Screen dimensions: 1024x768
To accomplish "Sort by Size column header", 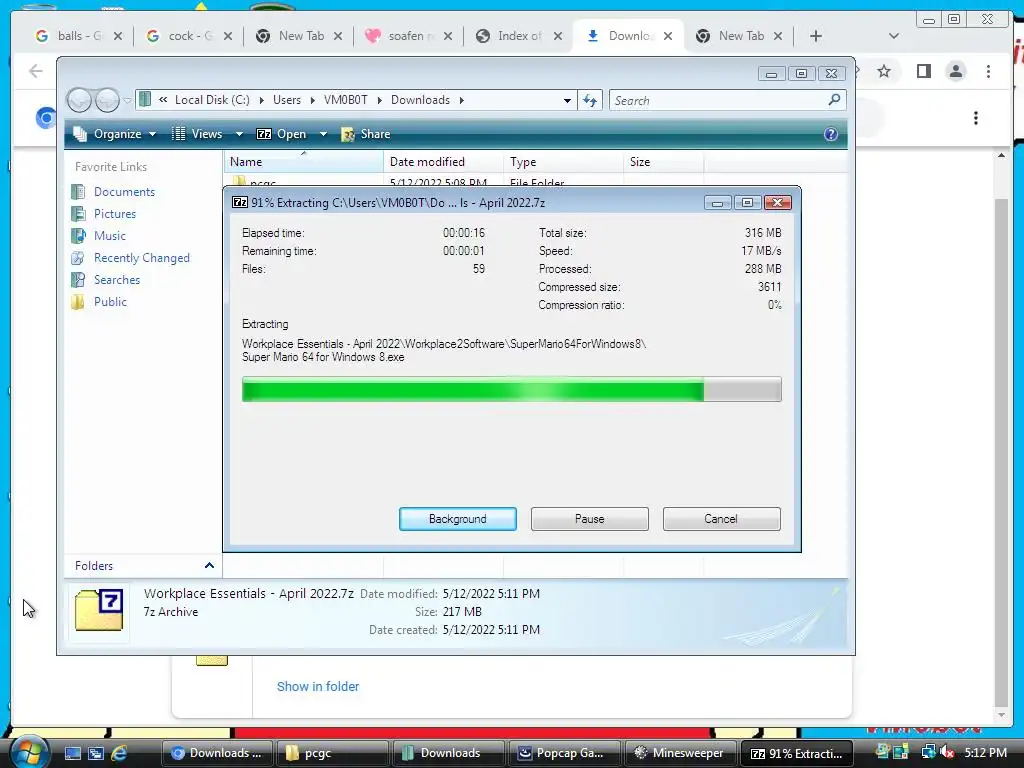I will pos(663,162).
